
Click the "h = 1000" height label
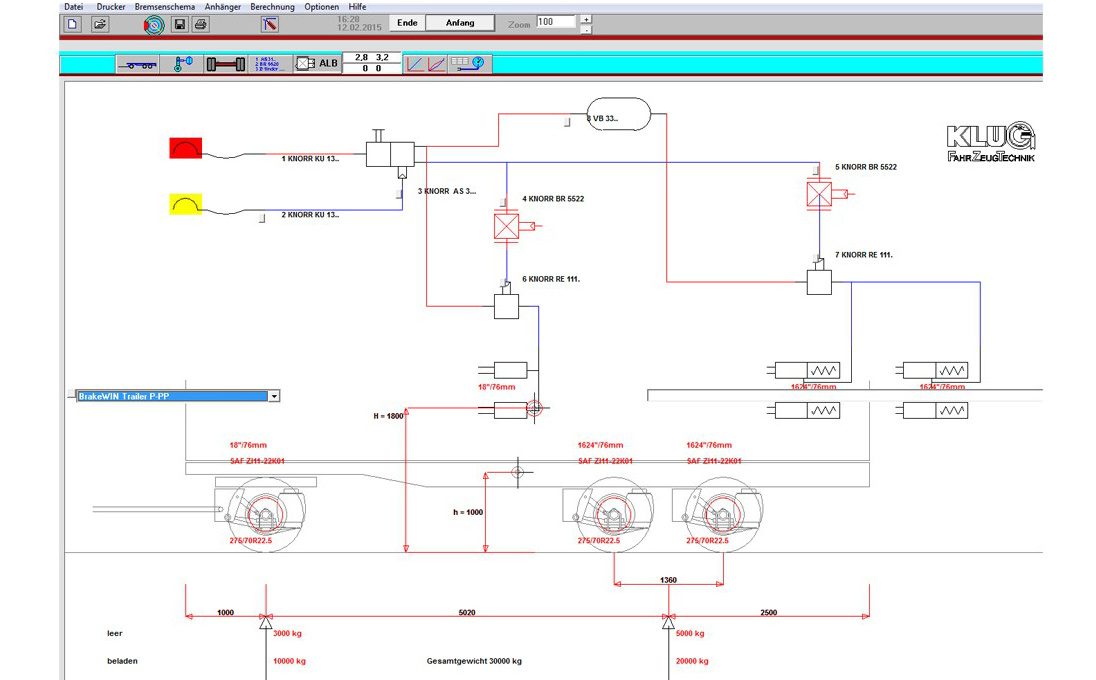[x=468, y=512]
